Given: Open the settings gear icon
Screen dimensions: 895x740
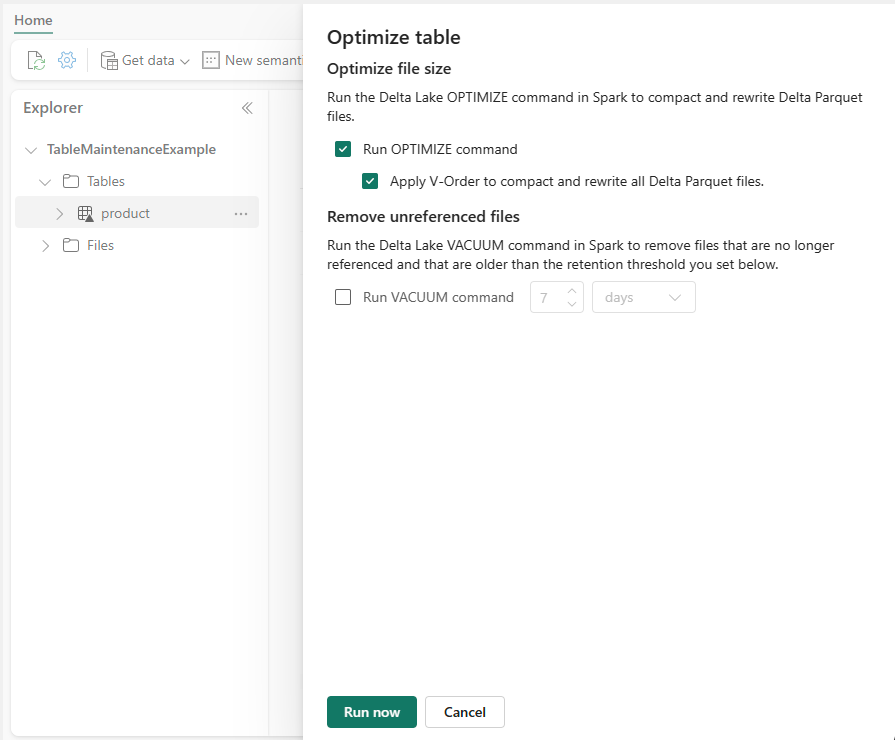Looking at the screenshot, I should click(67, 60).
